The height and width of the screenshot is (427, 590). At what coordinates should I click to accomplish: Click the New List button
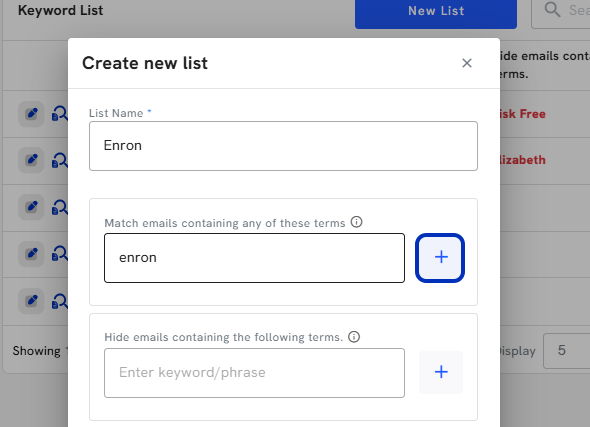click(436, 14)
